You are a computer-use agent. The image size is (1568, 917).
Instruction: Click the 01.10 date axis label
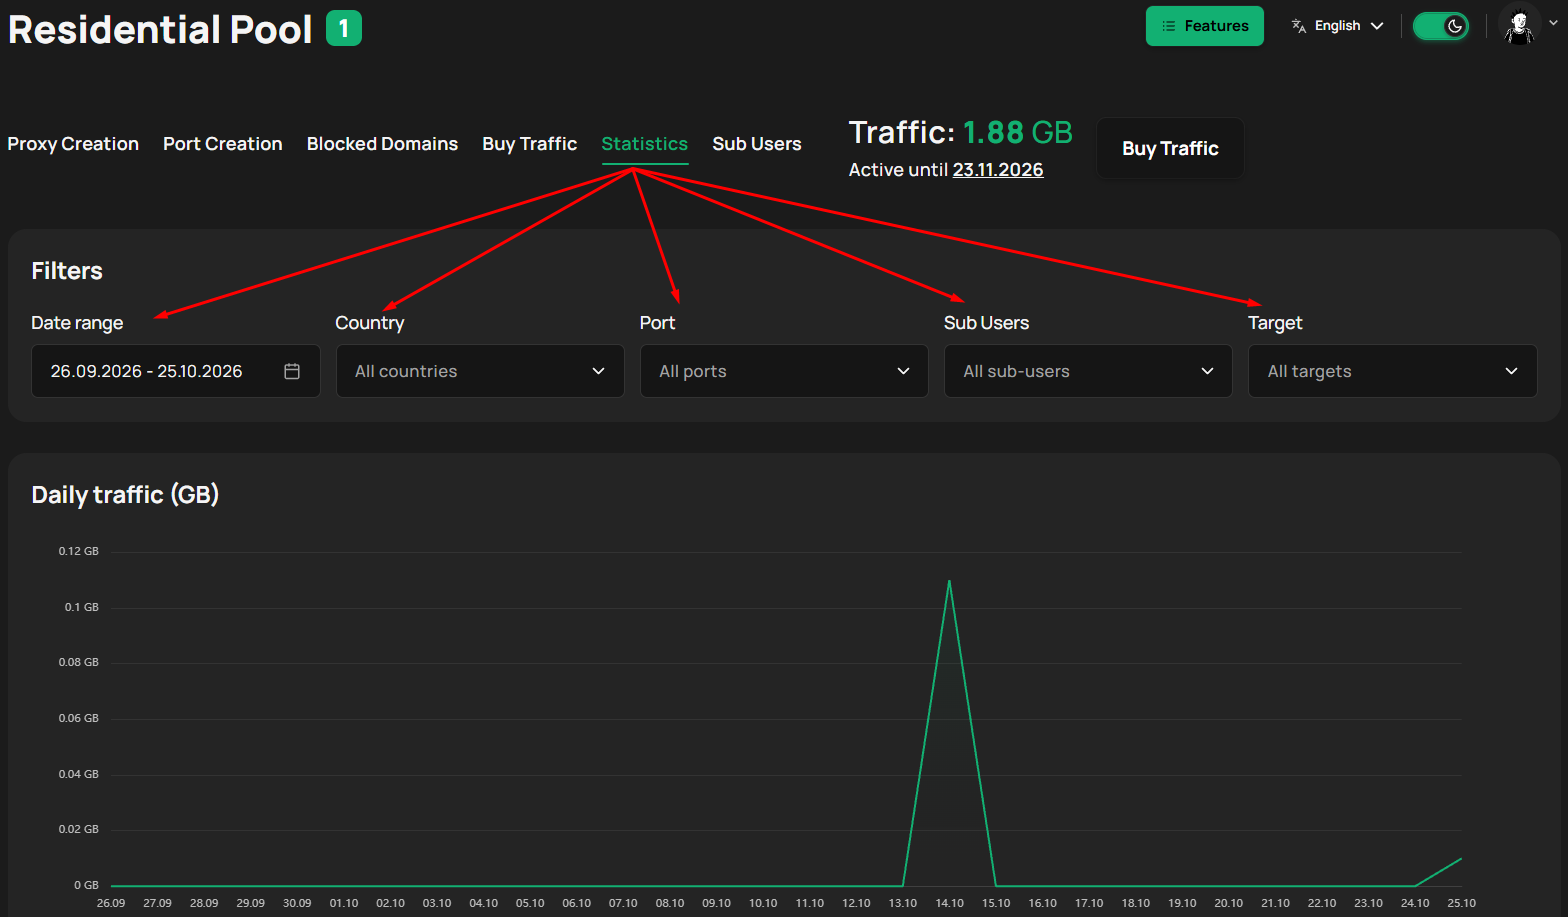[344, 903]
